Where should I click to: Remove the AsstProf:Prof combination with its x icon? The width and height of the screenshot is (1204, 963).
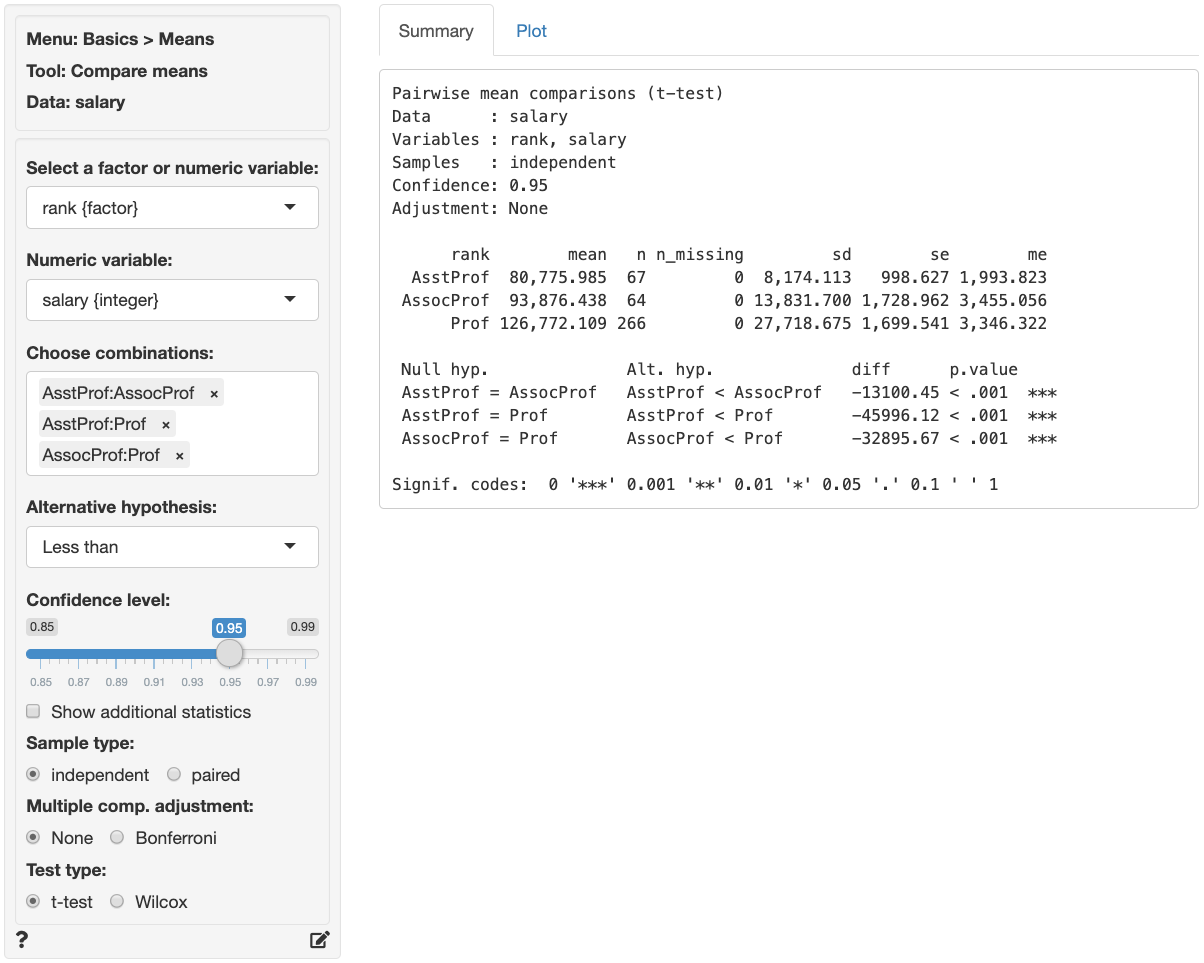coord(165,423)
